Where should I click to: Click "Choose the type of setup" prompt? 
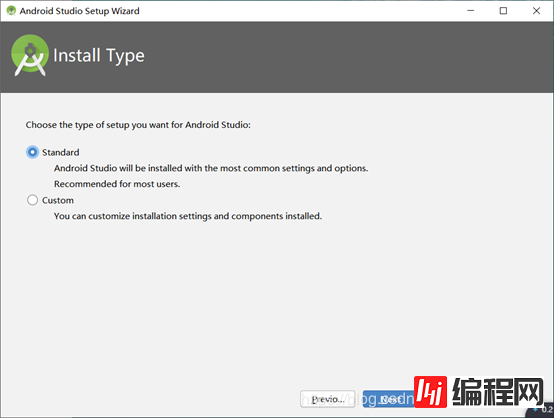coord(138,125)
